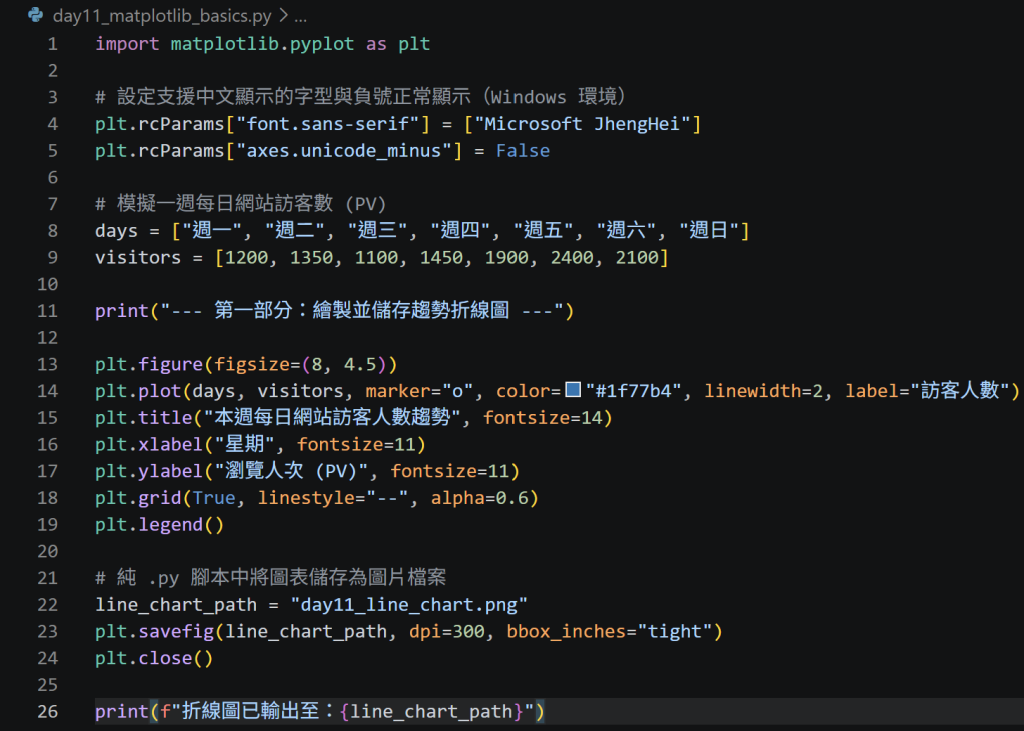The height and width of the screenshot is (731, 1024).
Task: Click the 'marker' argument in plt.plot
Action: point(398,391)
